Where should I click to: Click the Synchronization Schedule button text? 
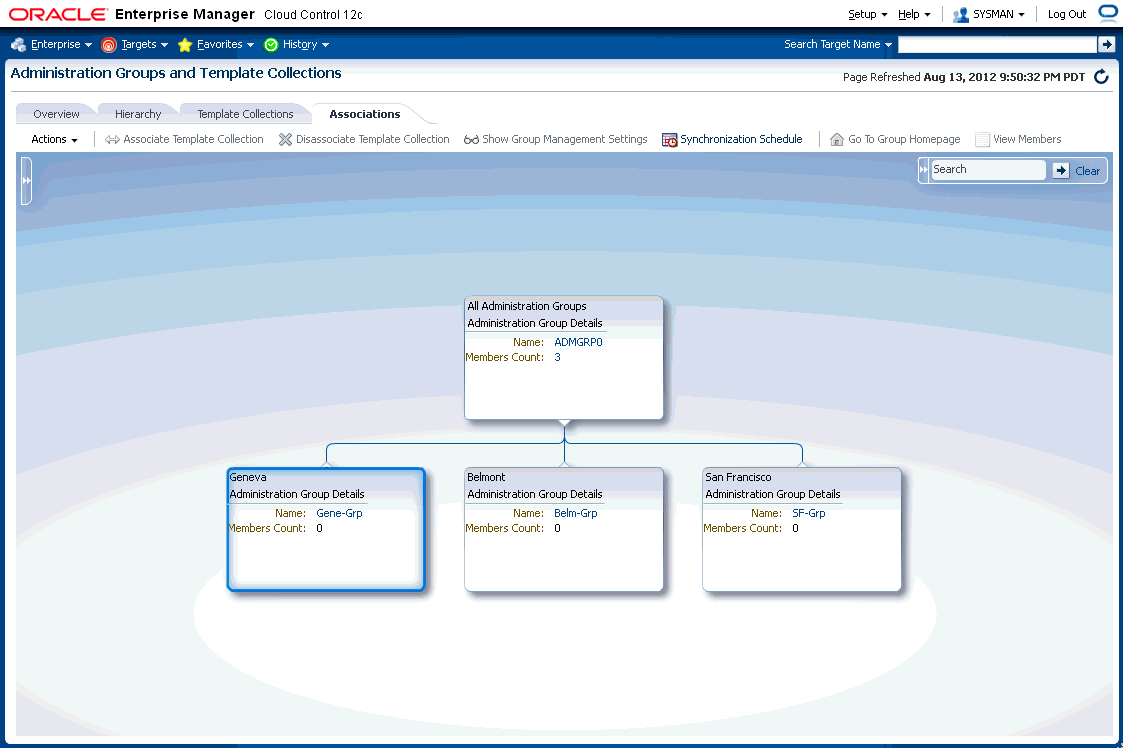pos(741,139)
